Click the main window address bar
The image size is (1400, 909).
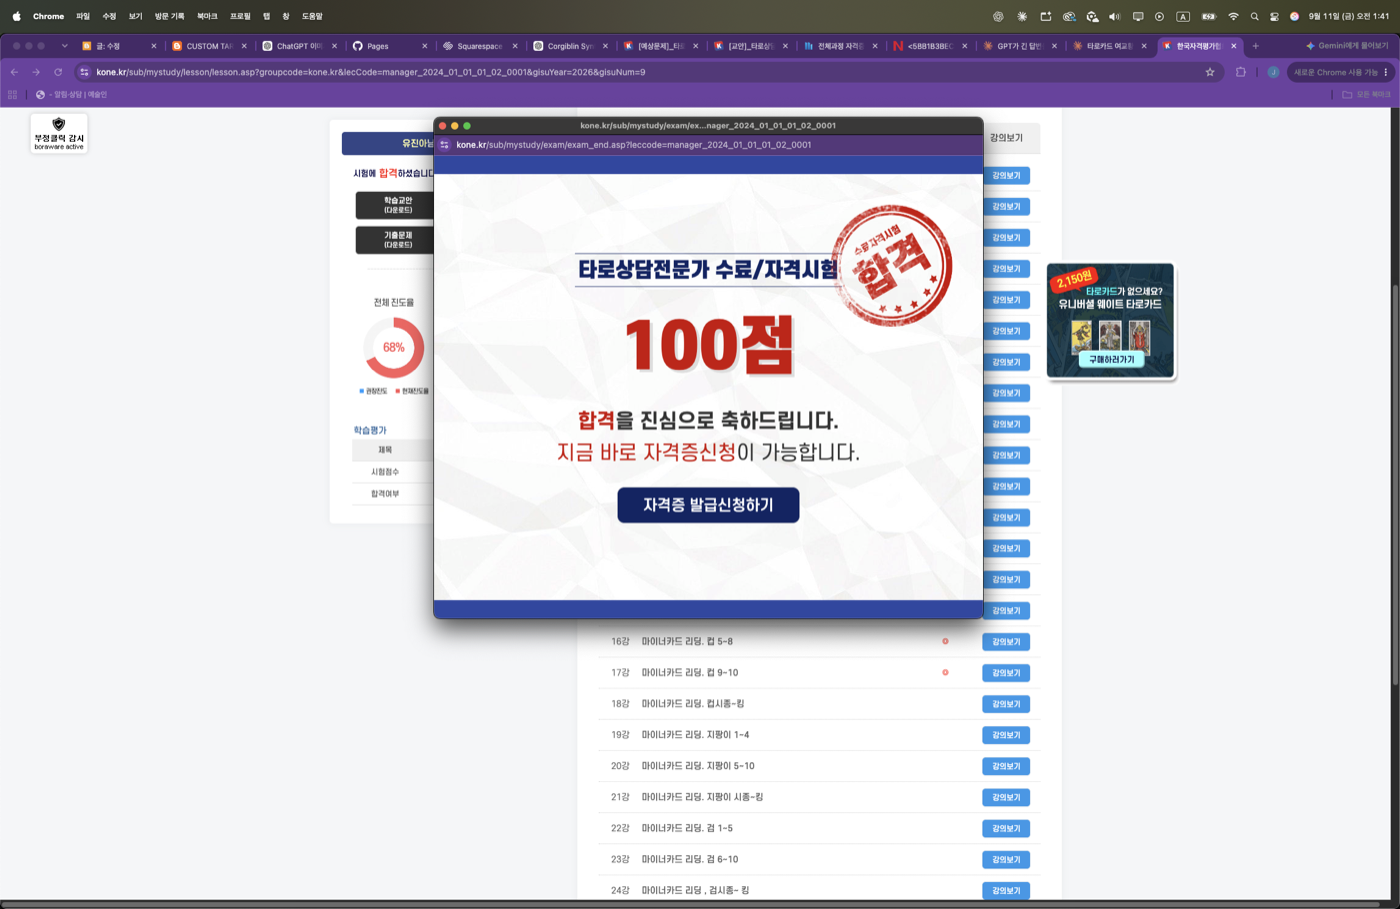(x=645, y=72)
